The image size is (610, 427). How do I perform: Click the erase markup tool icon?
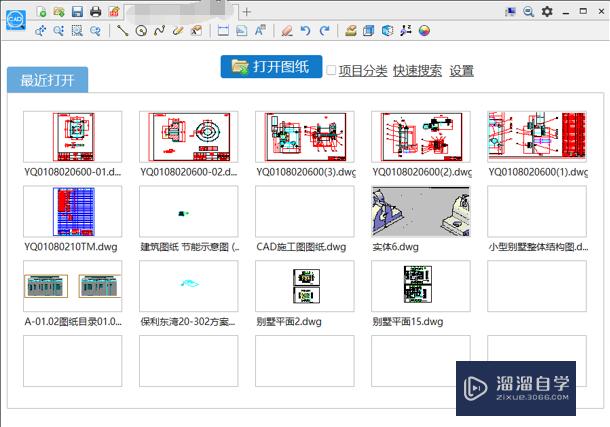[x=196, y=31]
